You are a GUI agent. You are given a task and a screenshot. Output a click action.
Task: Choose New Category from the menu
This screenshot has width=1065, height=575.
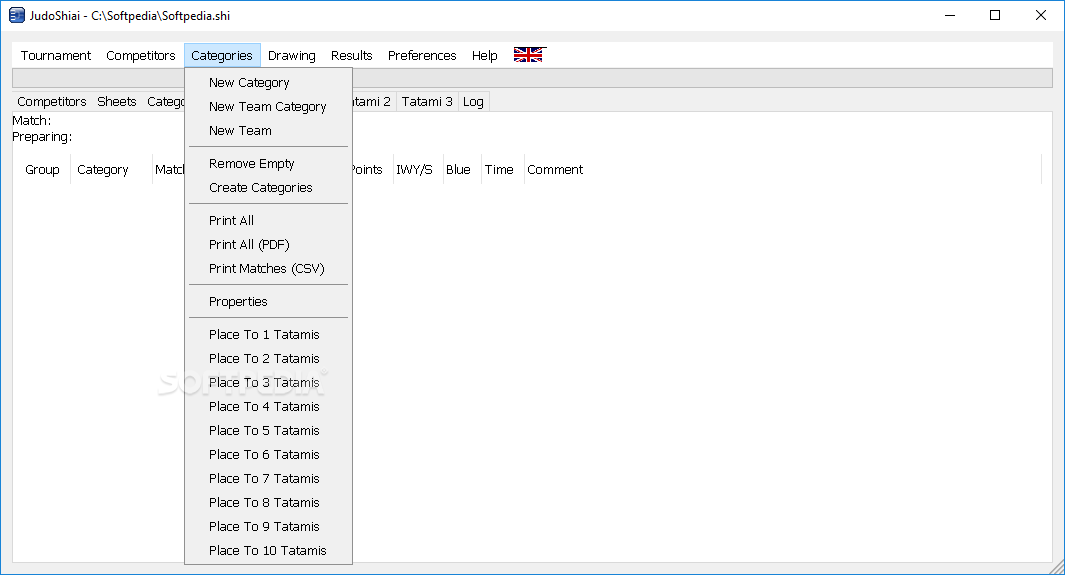tap(268, 83)
